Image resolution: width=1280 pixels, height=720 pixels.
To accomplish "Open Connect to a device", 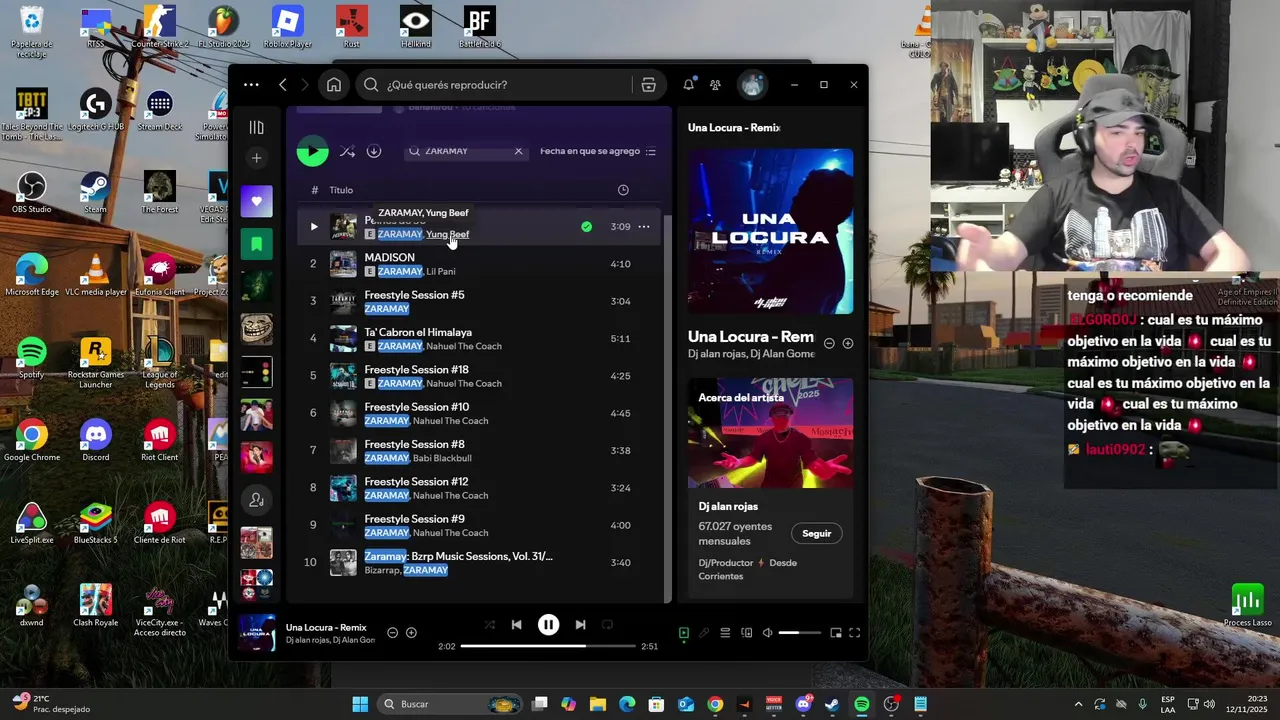I will coord(746,633).
